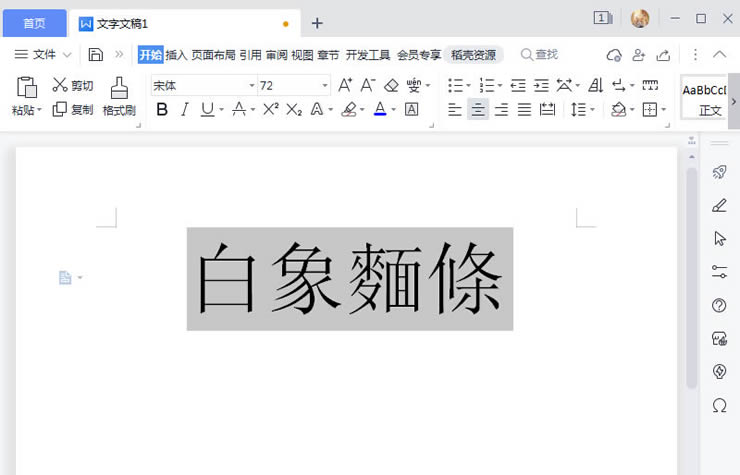Viewport: 740px width, 475px height.
Task: Apply superscript X² formatting
Action: point(271,110)
